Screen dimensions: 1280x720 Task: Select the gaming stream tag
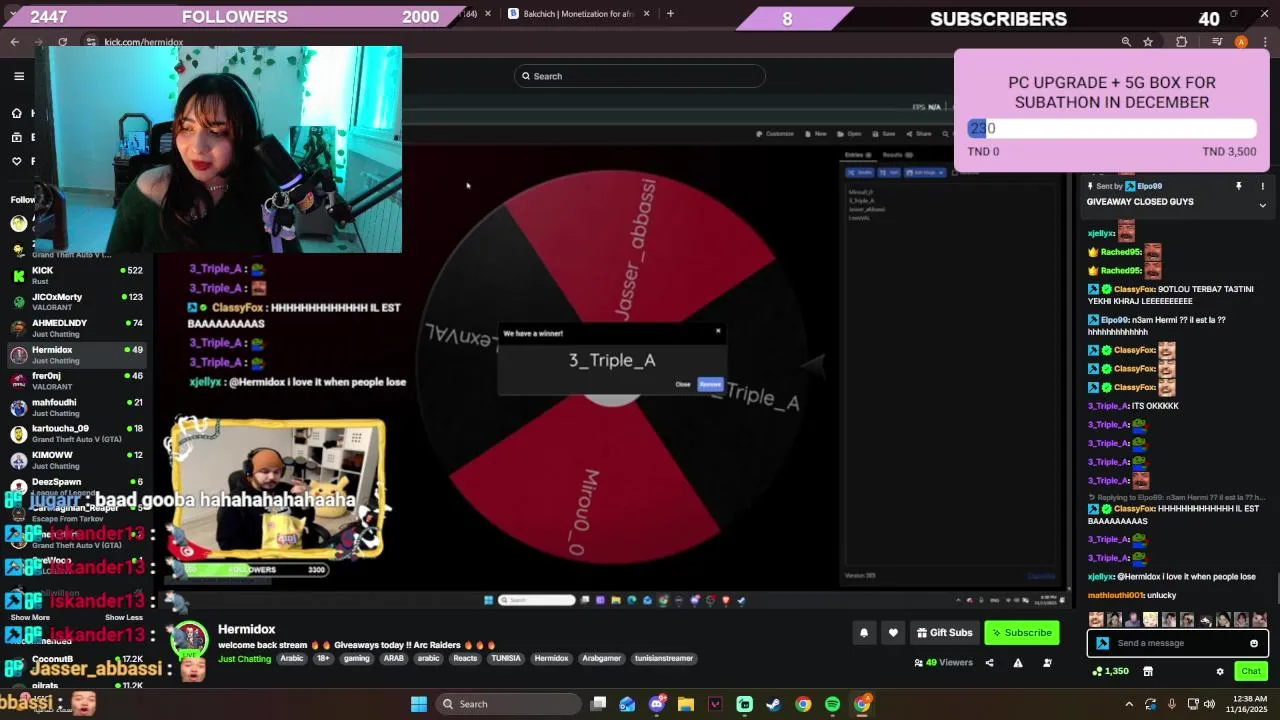pyautogui.click(x=356, y=658)
